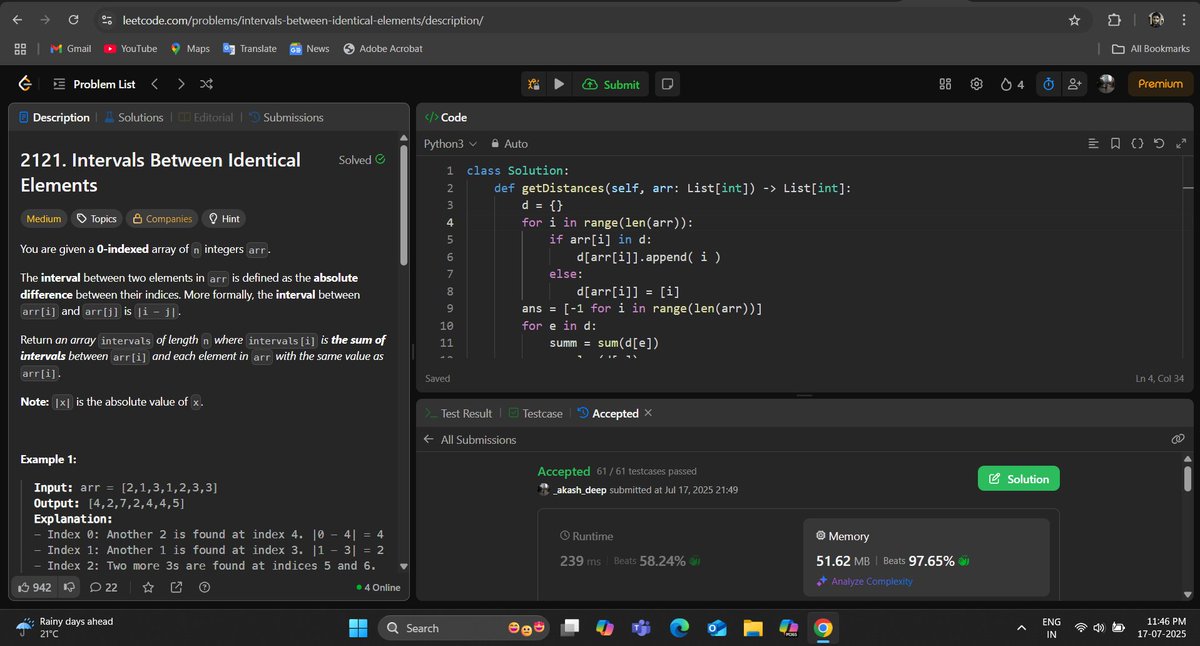Open the user profile avatar
The height and width of the screenshot is (646, 1200).
coord(1107,84)
